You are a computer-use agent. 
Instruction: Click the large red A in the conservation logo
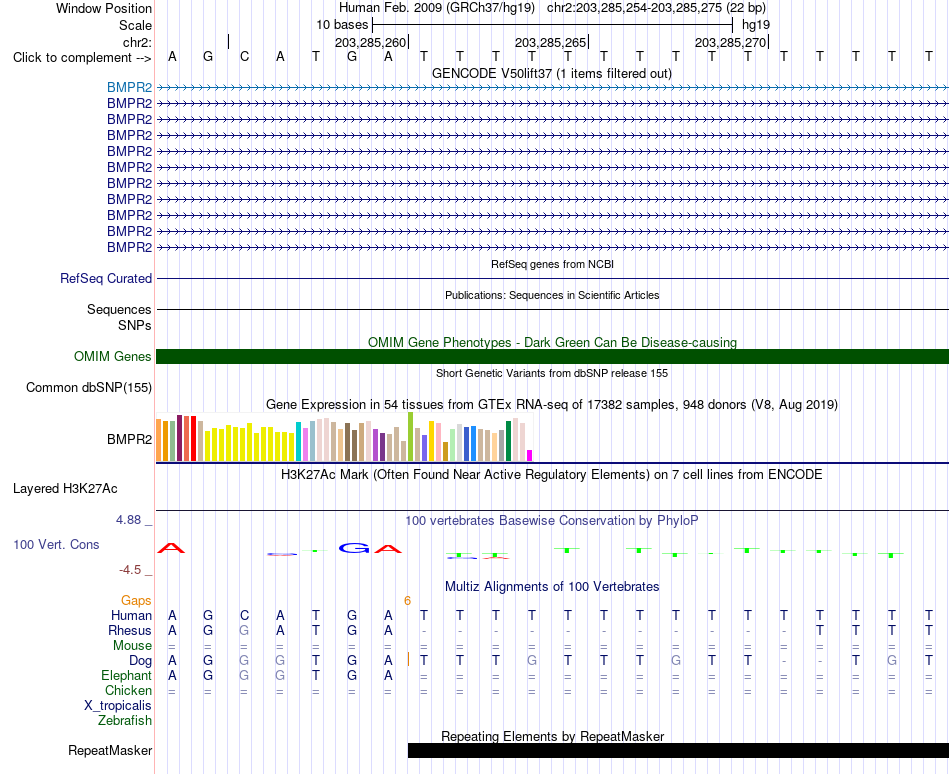coord(171,549)
